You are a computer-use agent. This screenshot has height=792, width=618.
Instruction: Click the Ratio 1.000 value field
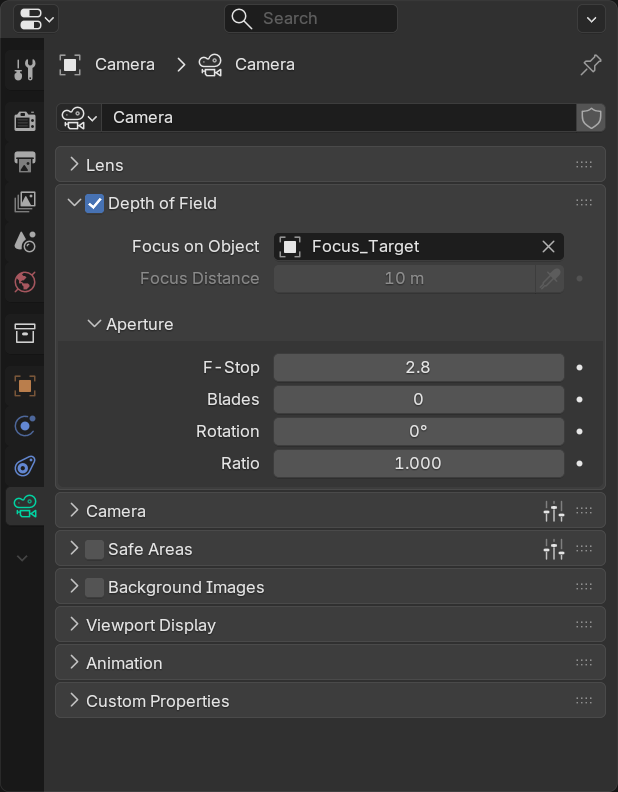point(419,463)
